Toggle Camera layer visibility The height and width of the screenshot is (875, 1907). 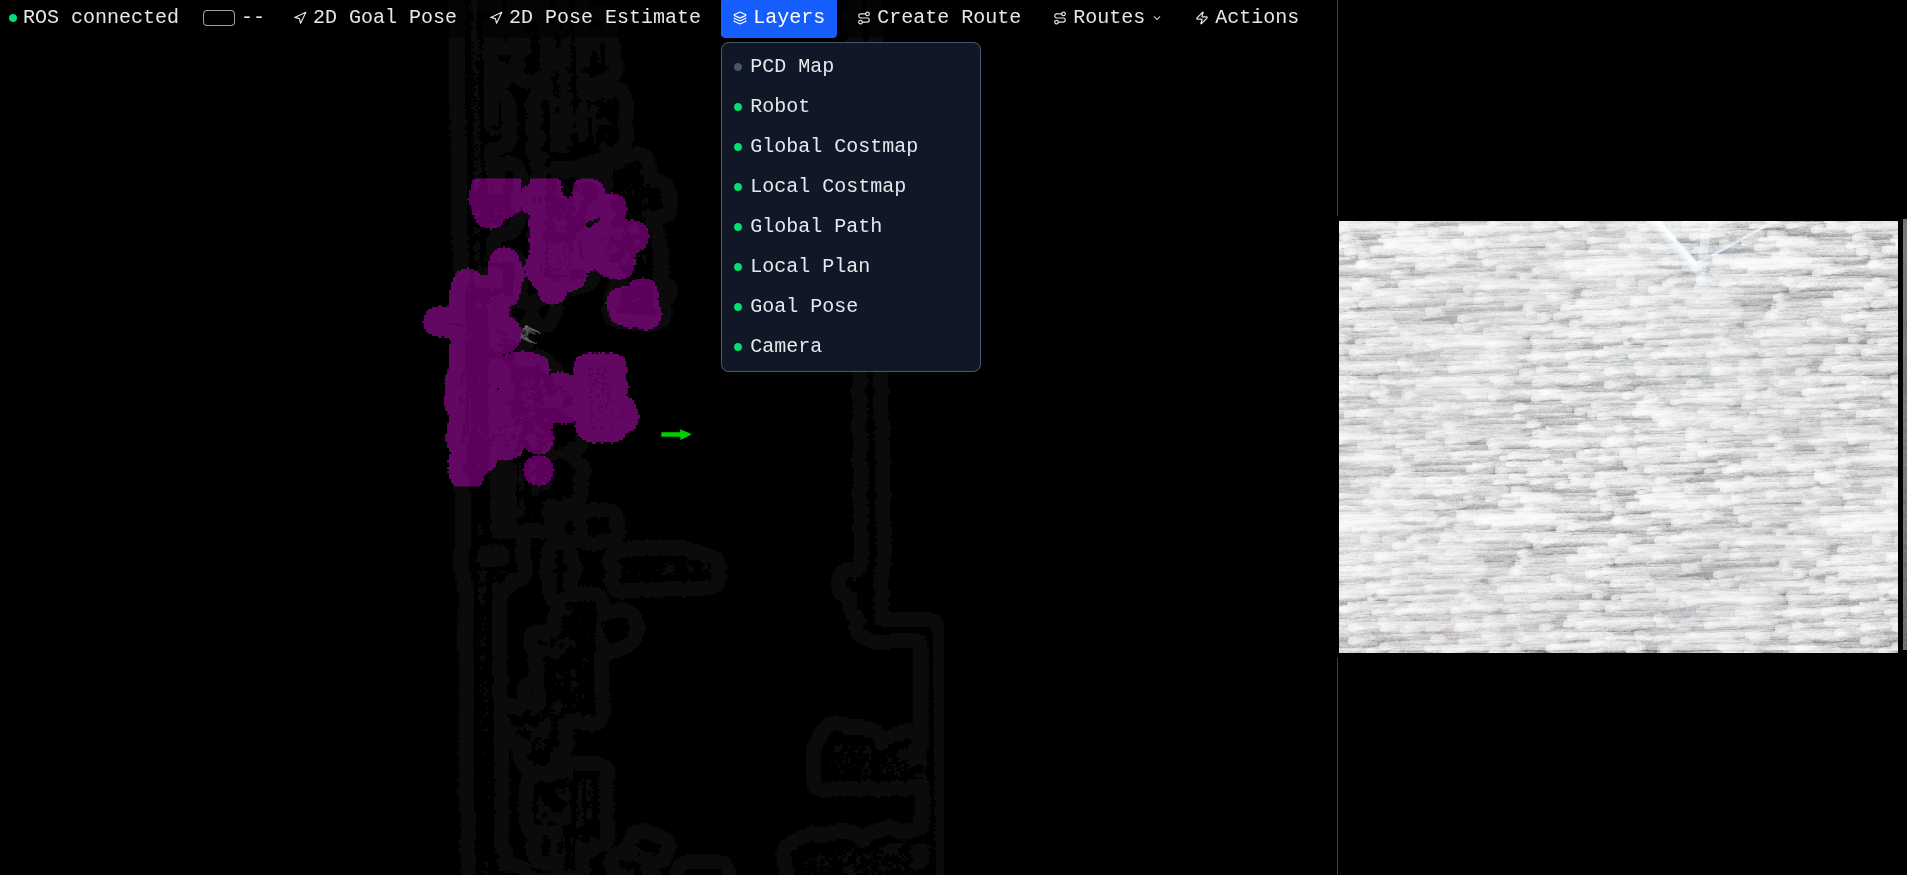(x=850, y=346)
